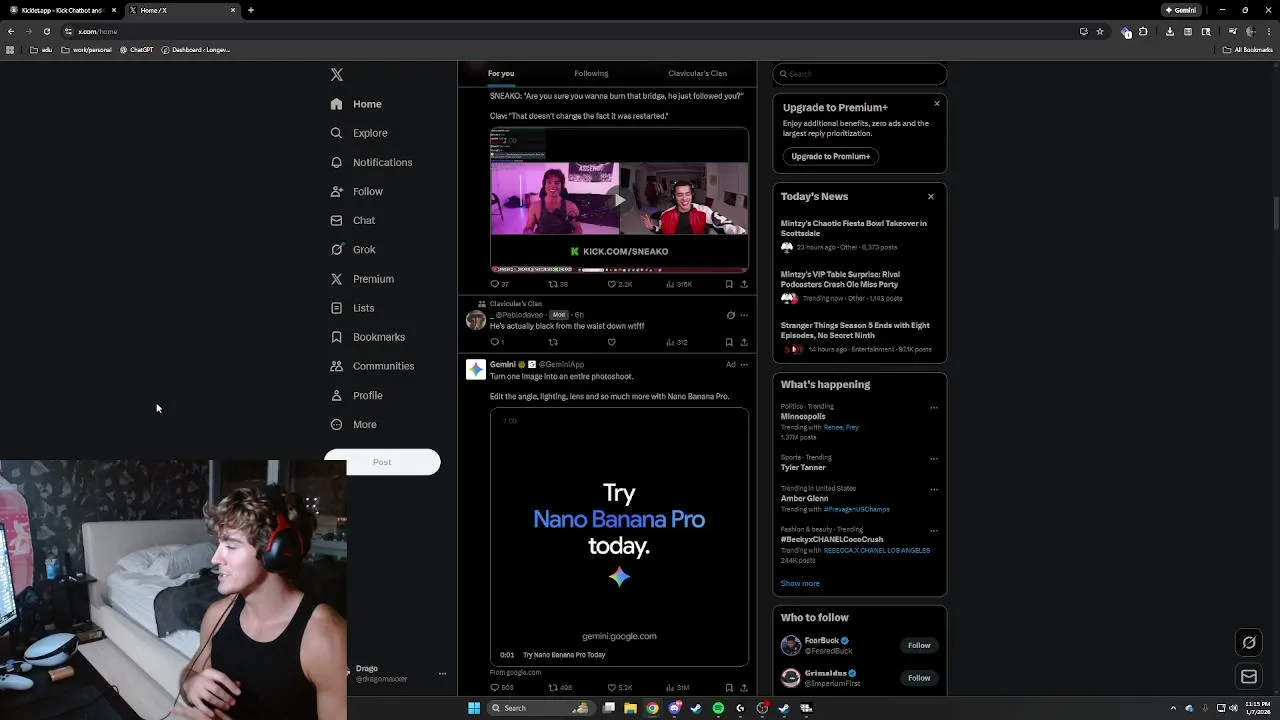This screenshot has height=720, width=1280.
Task: Bookmark the SNEAKO video post
Action: pyautogui.click(x=729, y=284)
